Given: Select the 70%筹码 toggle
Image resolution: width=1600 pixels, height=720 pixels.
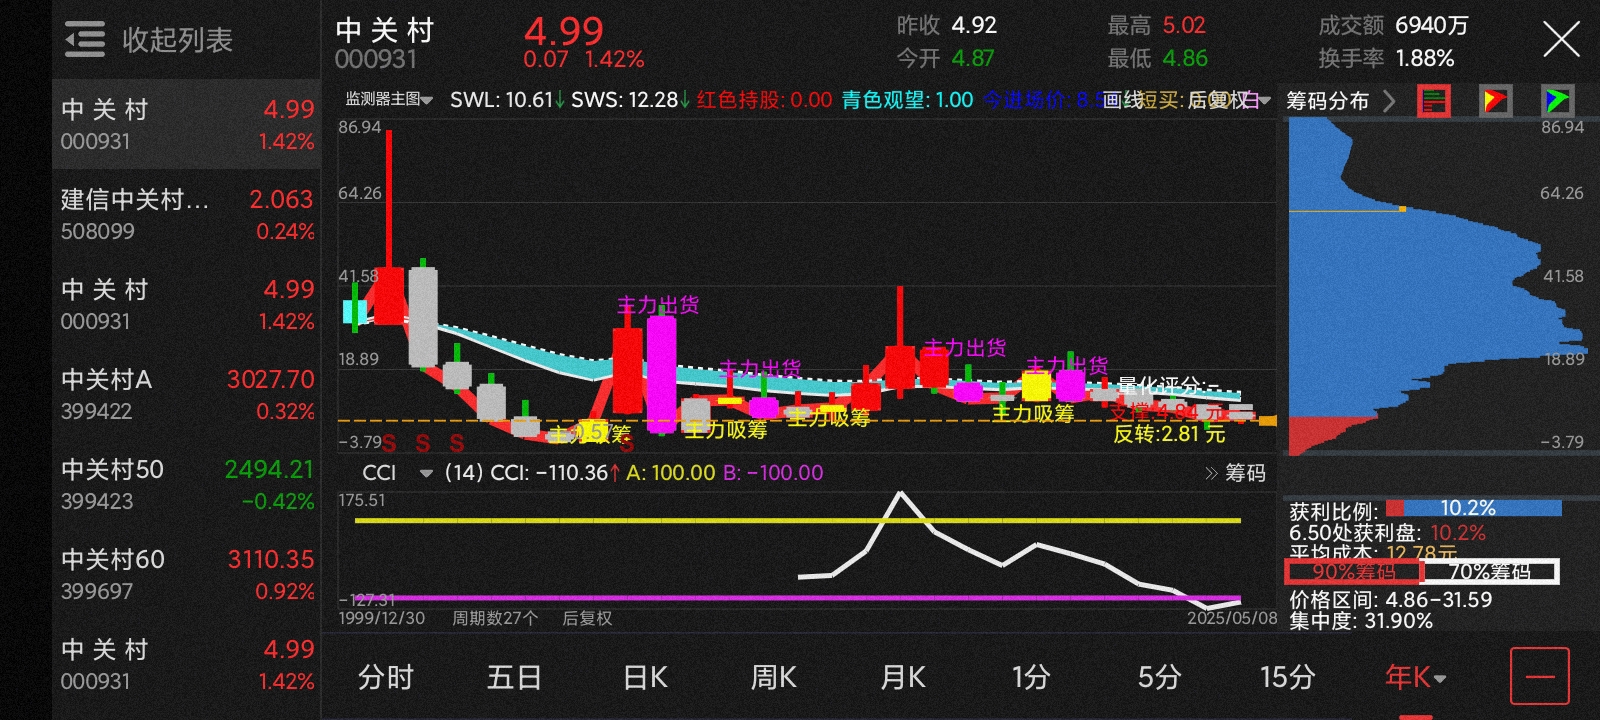Looking at the screenshot, I should [1490, 572].
